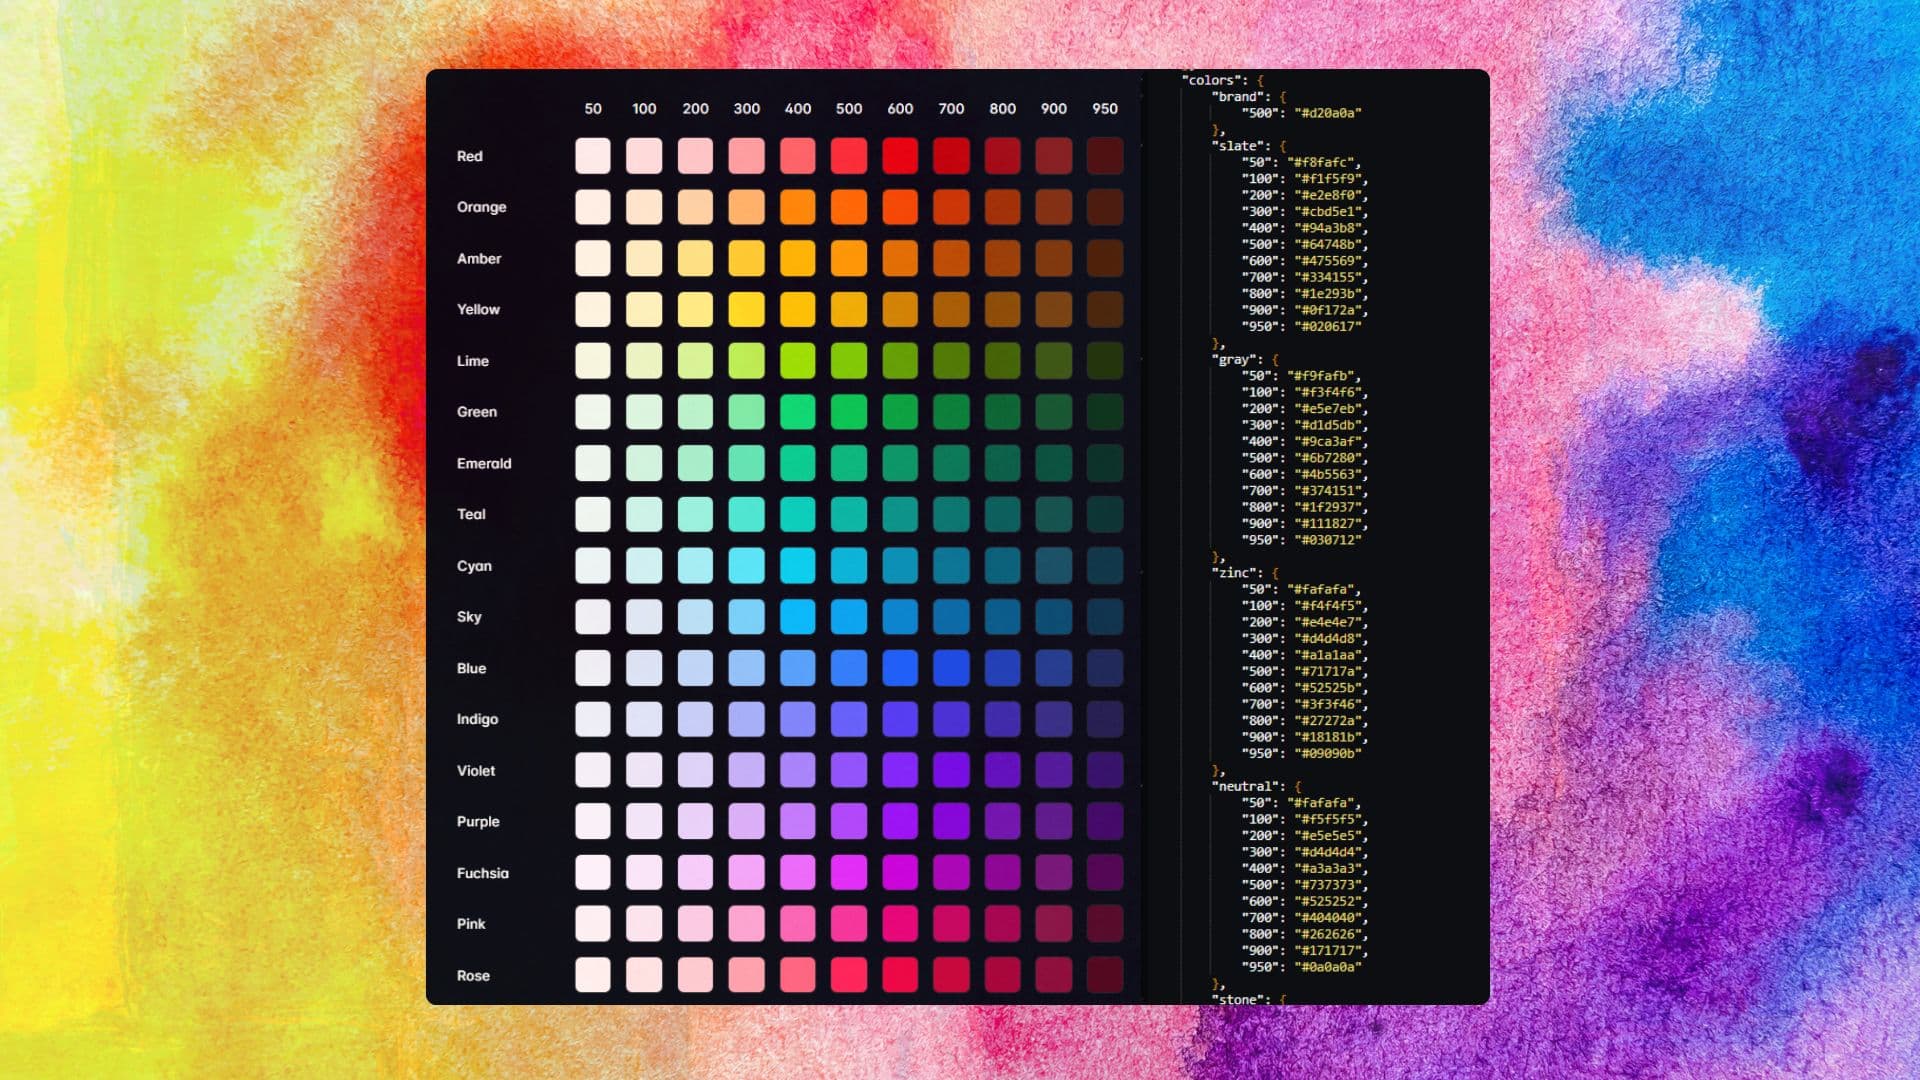Click the Lime 600 color swatch
1920x1080 pixels.
point(900,361)
